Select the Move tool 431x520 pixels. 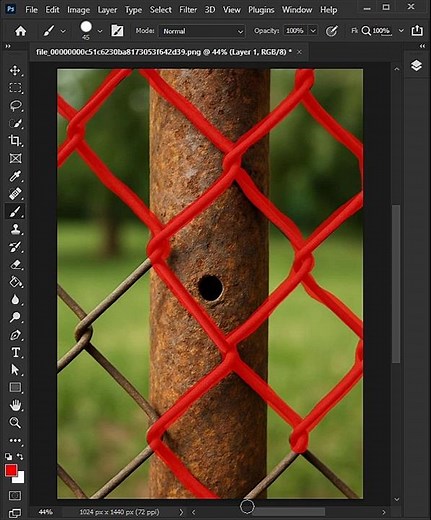point(15,70)
